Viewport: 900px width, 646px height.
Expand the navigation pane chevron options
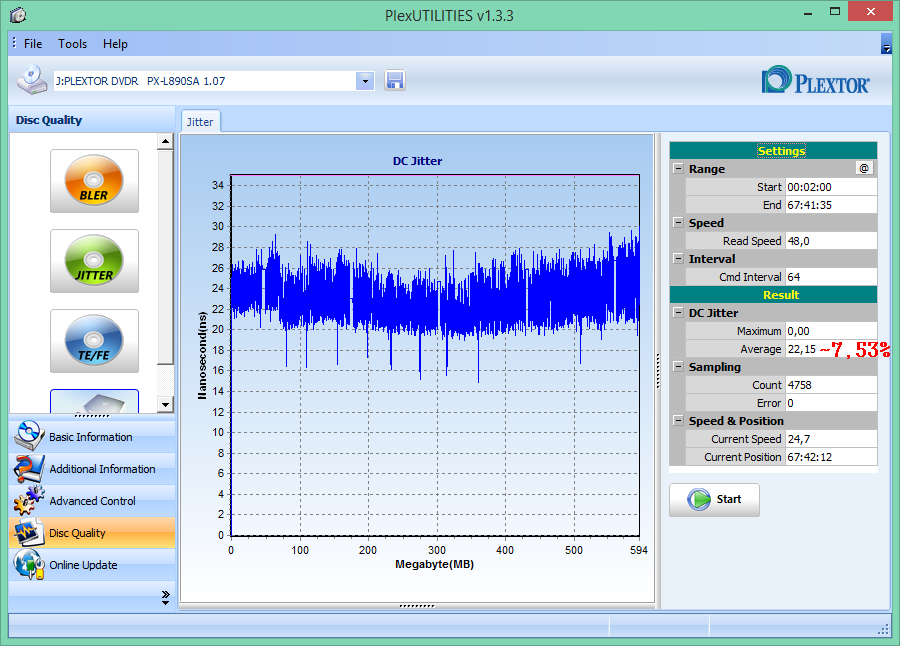pos(165,597)
